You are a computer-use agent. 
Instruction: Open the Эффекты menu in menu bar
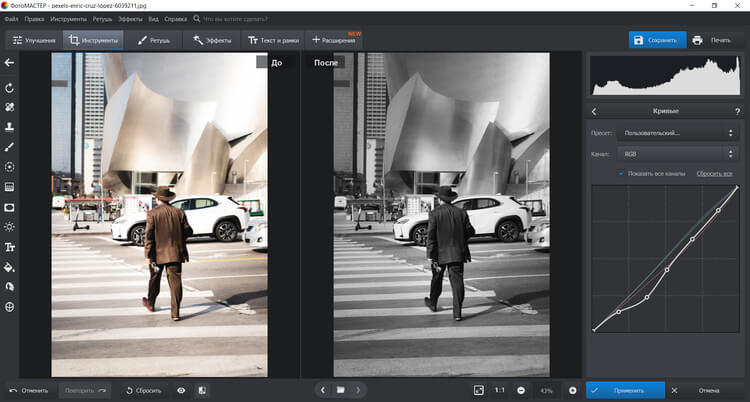click(130, 19)
